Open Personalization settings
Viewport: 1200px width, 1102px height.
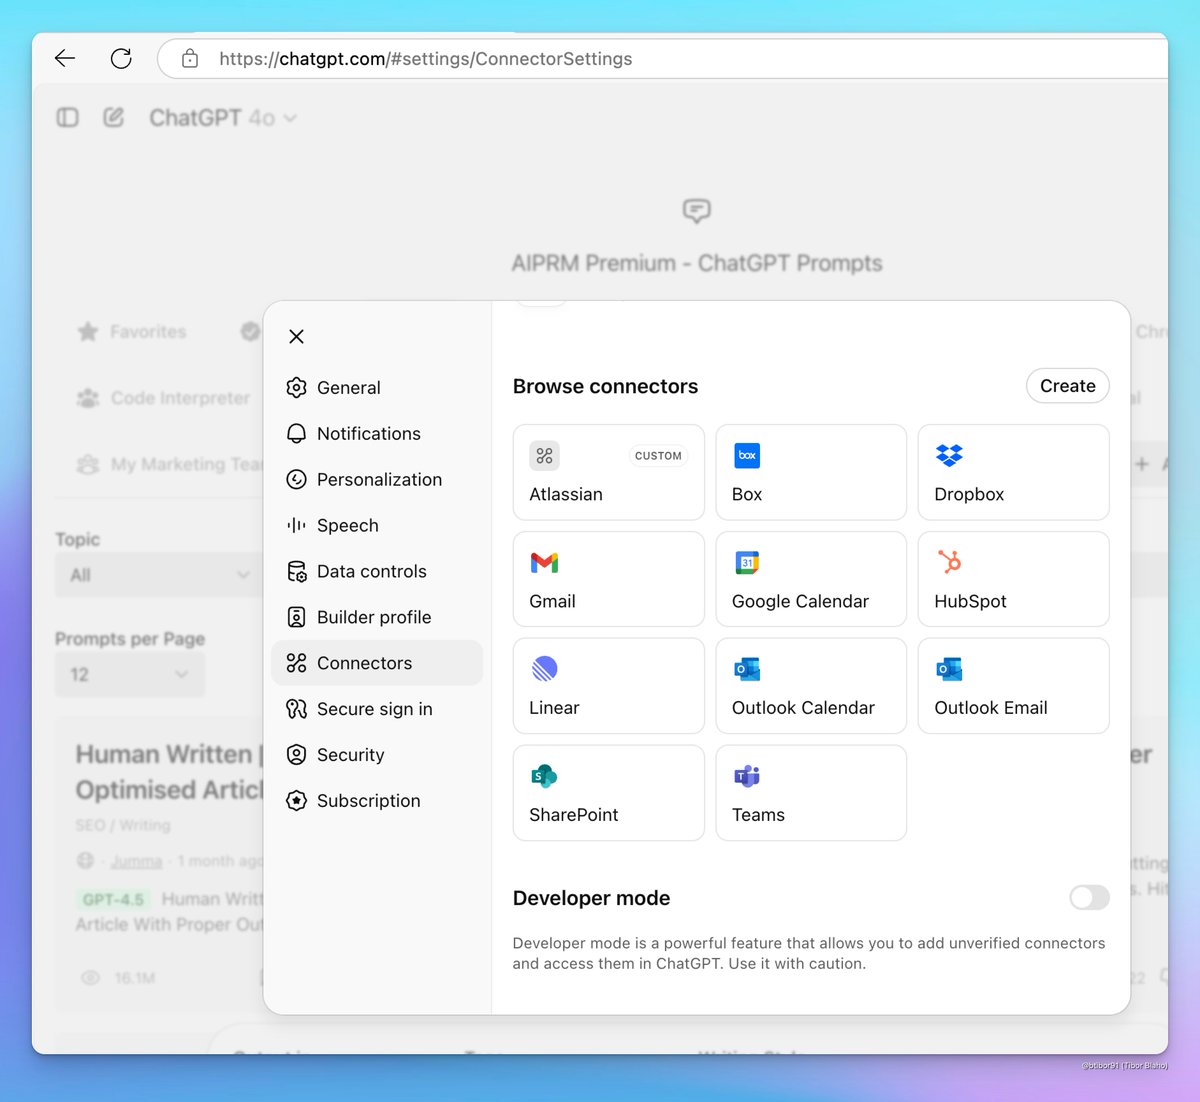tap(377, 480)
